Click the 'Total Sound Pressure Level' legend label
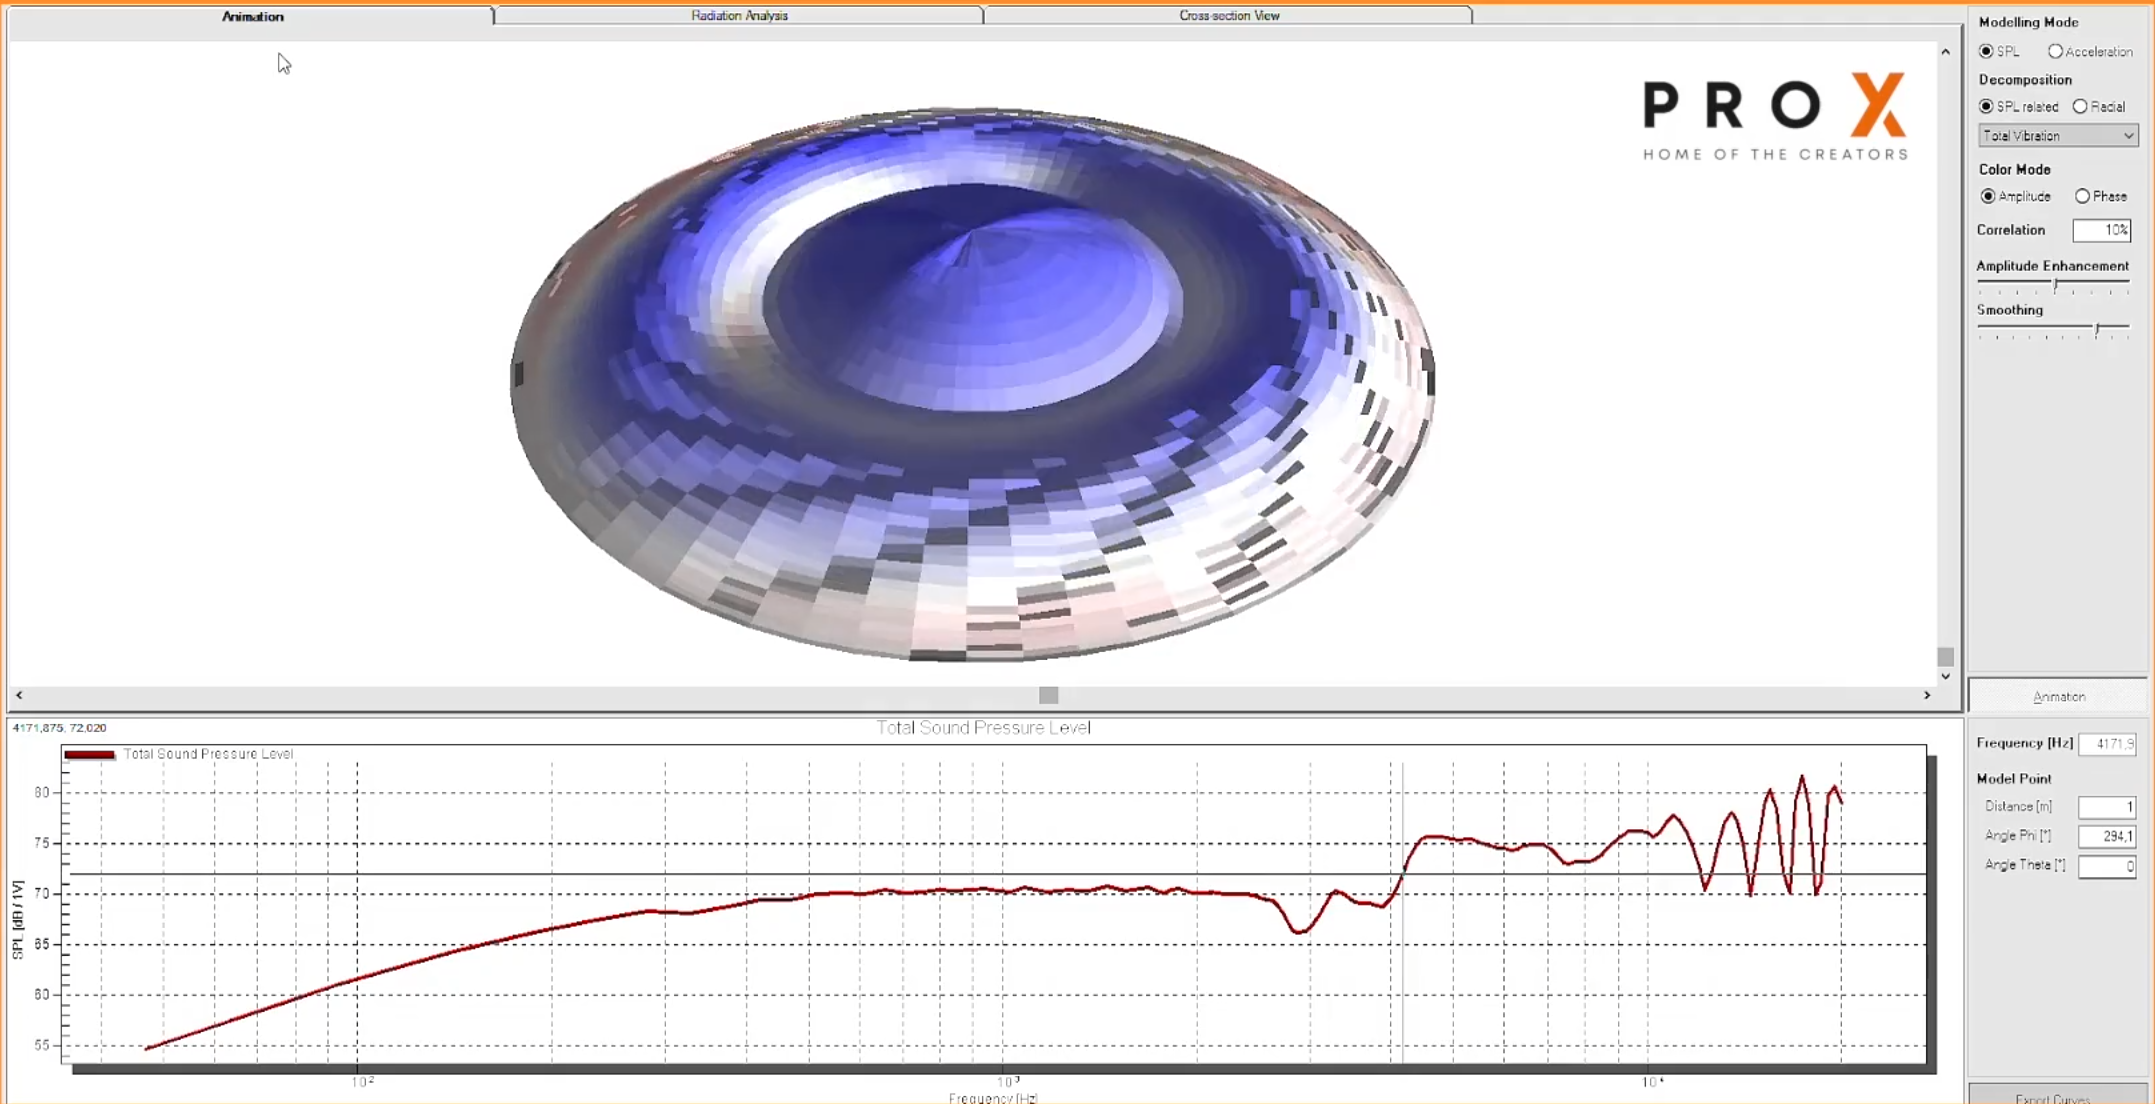 click(x=208, y=754)
